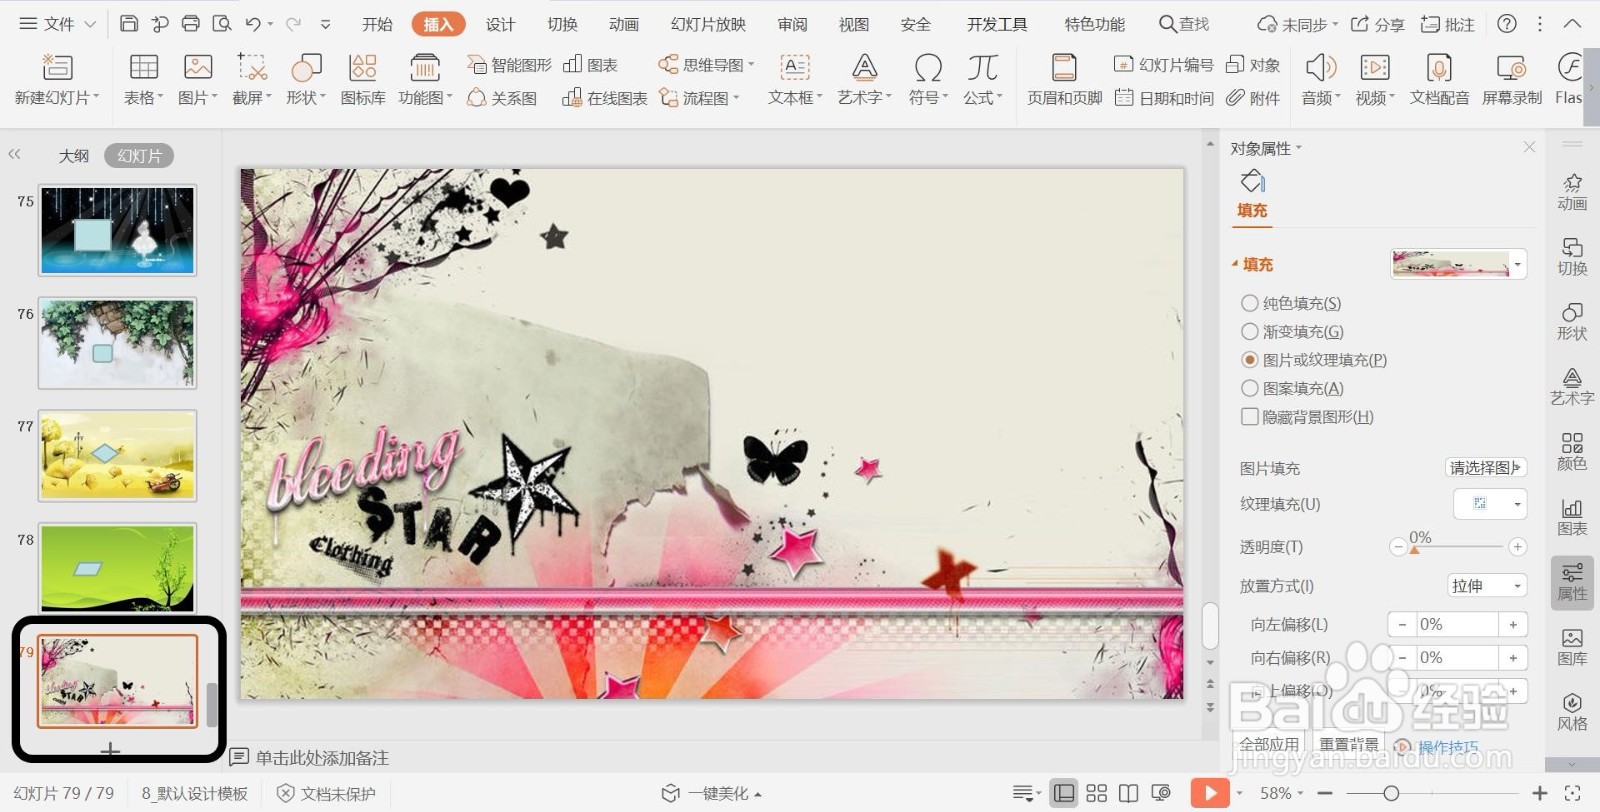Switch to slide sorter view icon

pos(1097,793)
